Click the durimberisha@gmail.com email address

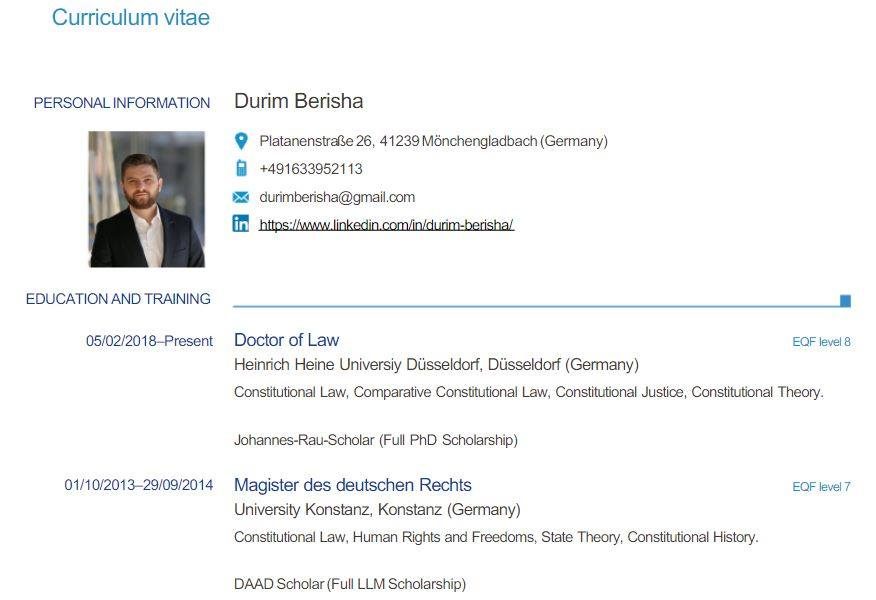[337, 197]
